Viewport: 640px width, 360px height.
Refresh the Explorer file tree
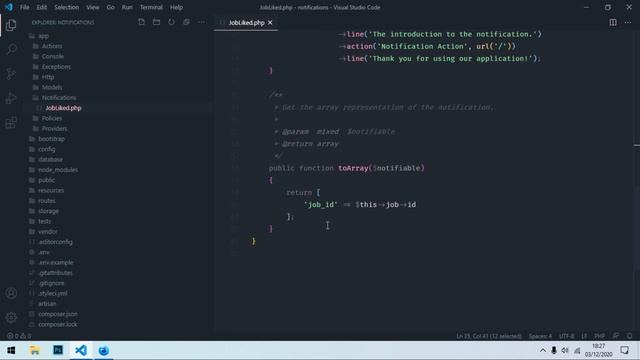click(171, 22)
